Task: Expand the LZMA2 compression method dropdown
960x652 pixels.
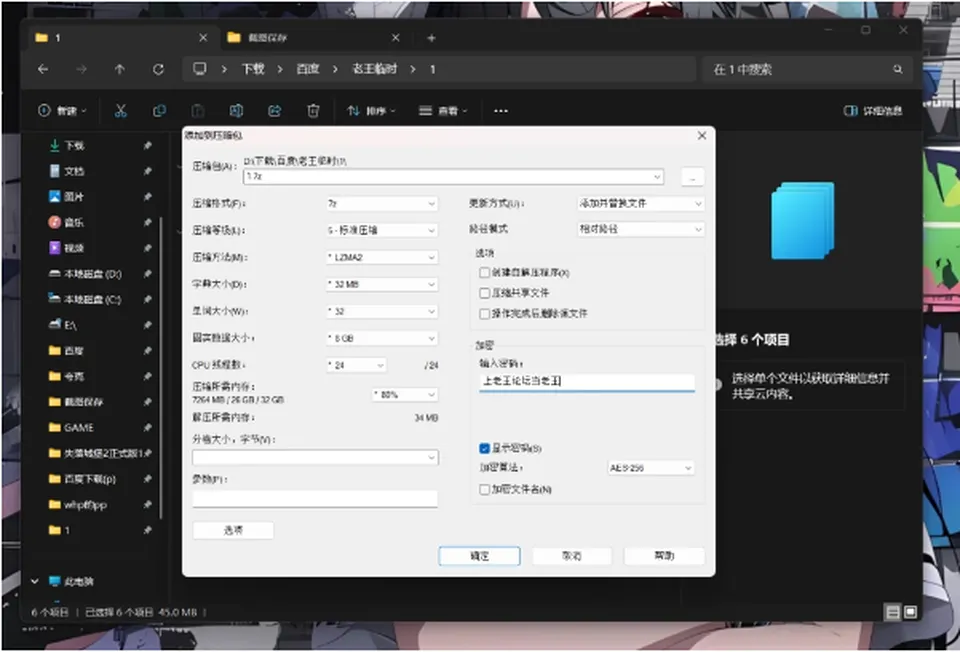Action: [x=382, y=257]
